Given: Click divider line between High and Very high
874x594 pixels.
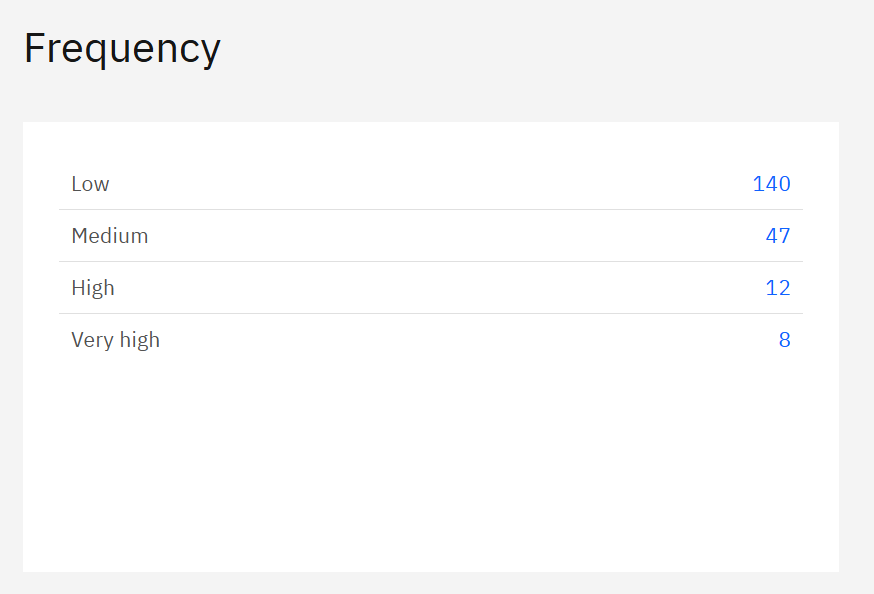Looking at the screenshot, I should pos(430,314).
